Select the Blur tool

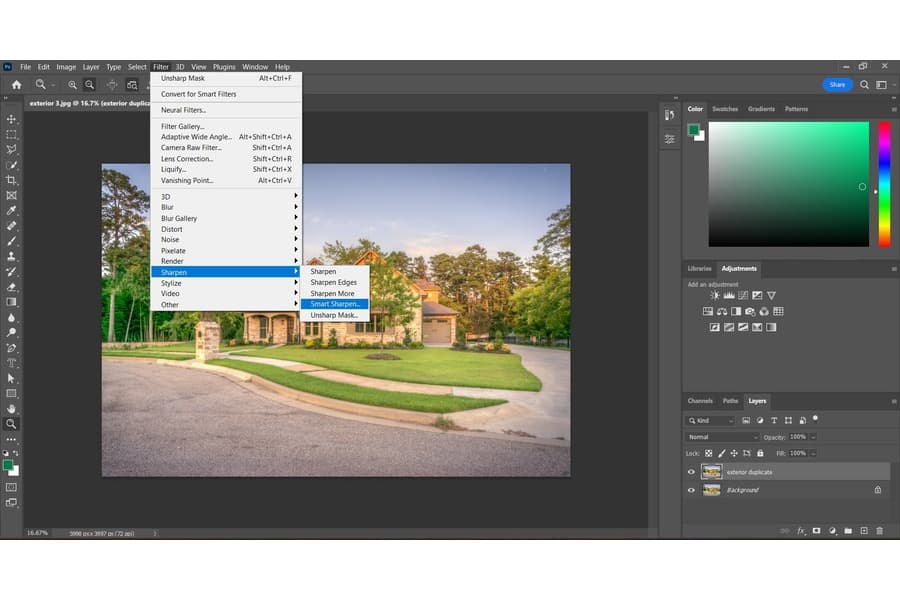point(11,317)
